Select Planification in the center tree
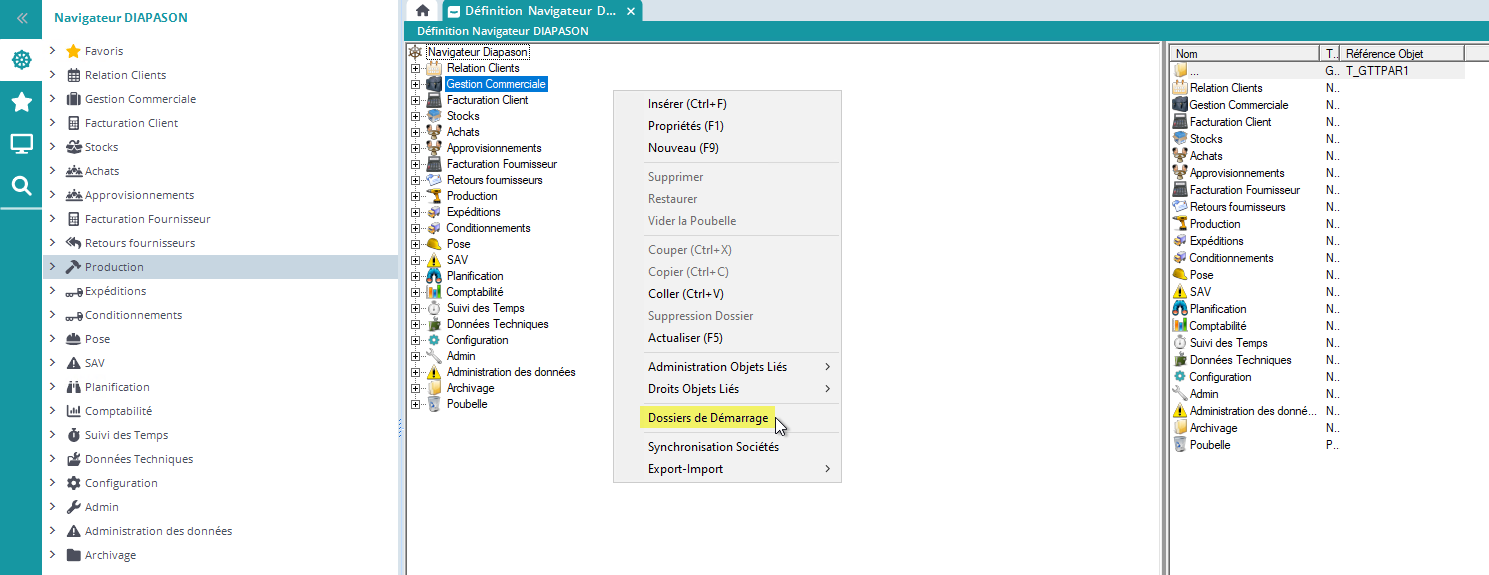Viewport: 1489px width, 575px height. 475,276
